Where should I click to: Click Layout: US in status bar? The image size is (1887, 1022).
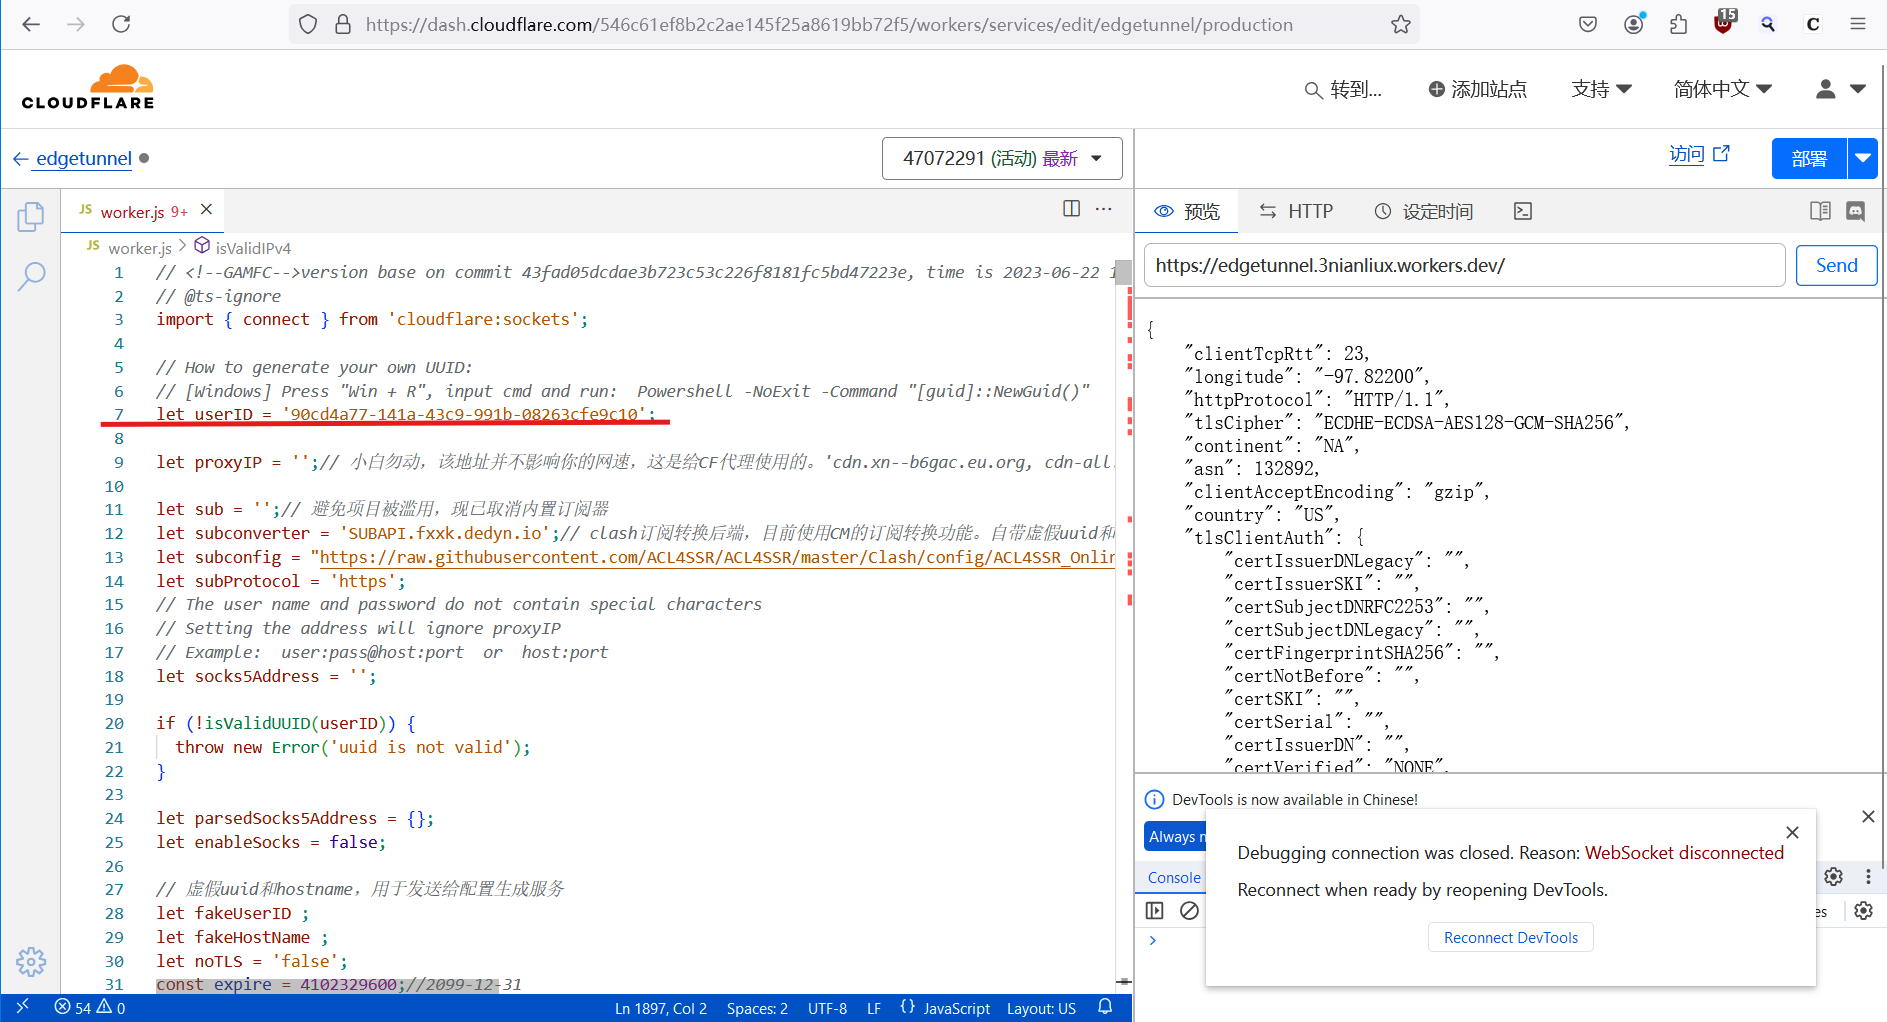[1041, 1008]
